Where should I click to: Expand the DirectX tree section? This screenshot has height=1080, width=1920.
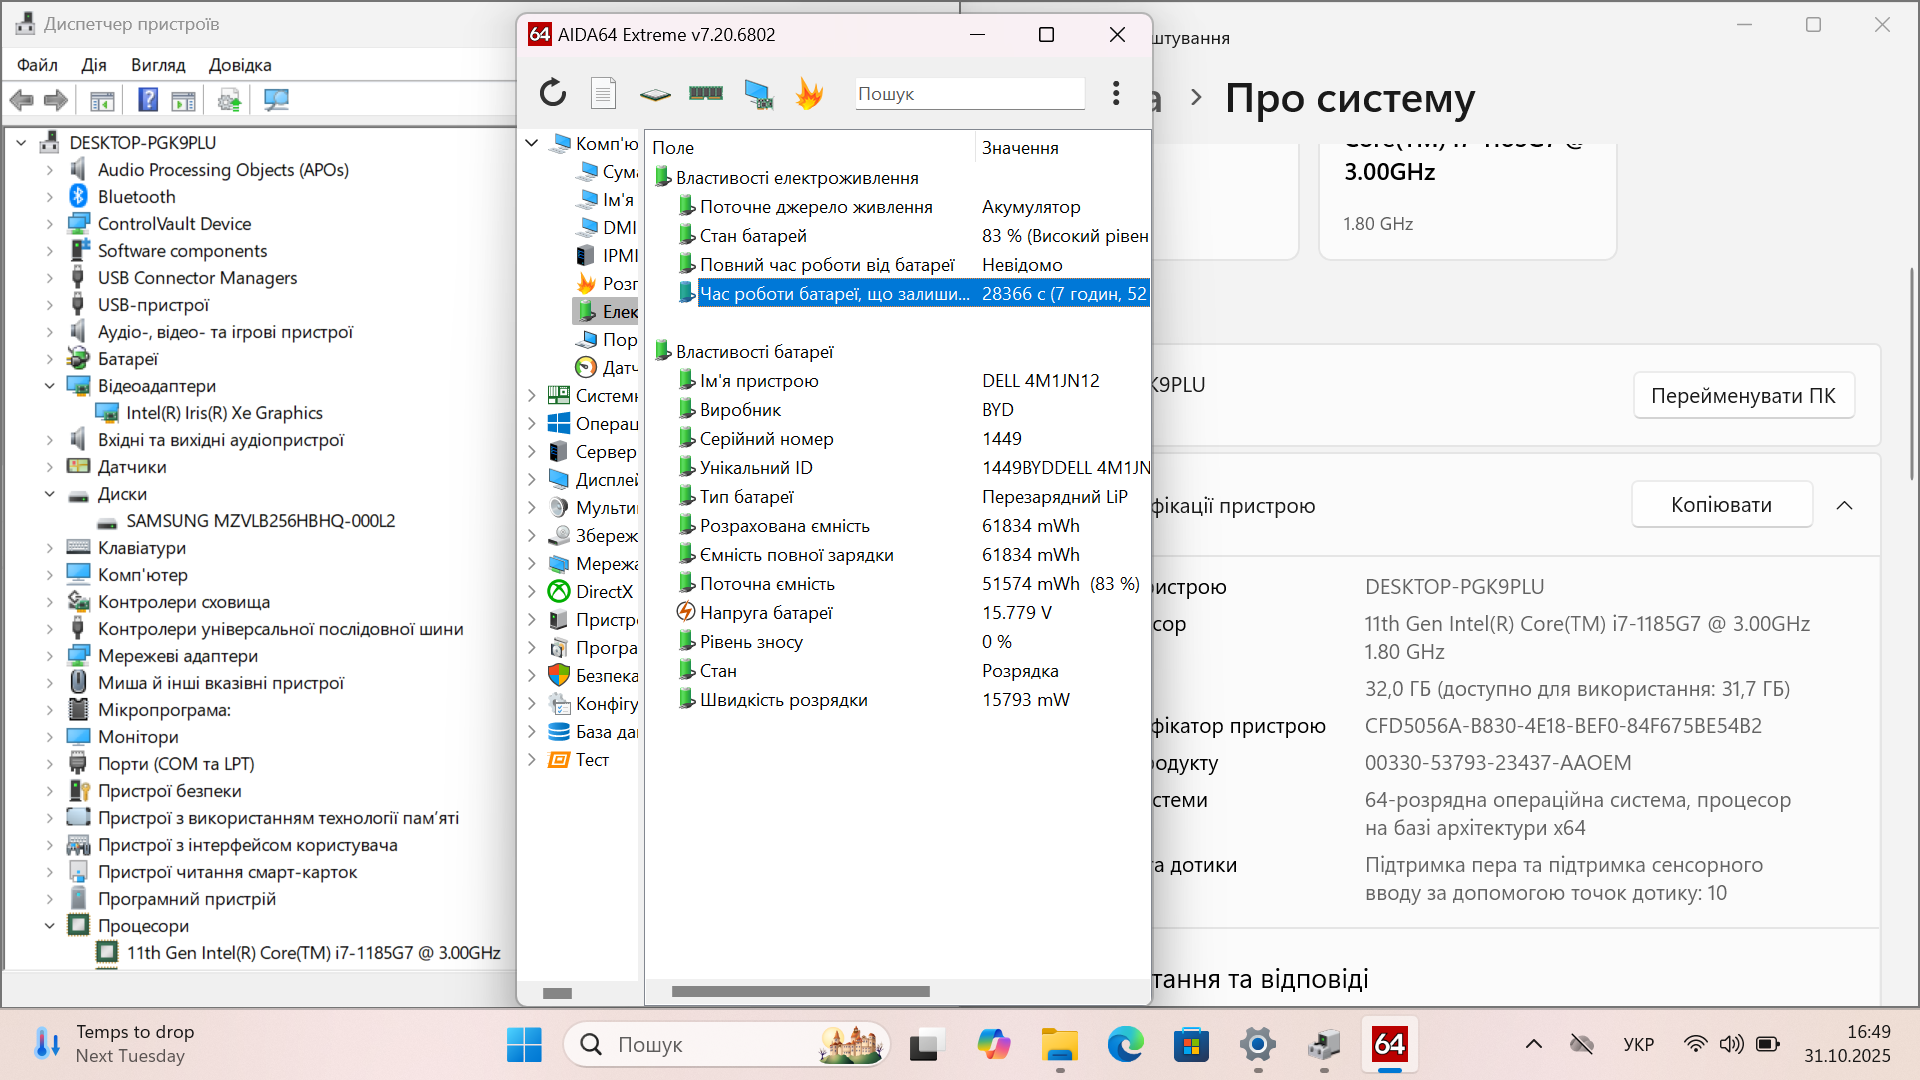coord(532,592)
